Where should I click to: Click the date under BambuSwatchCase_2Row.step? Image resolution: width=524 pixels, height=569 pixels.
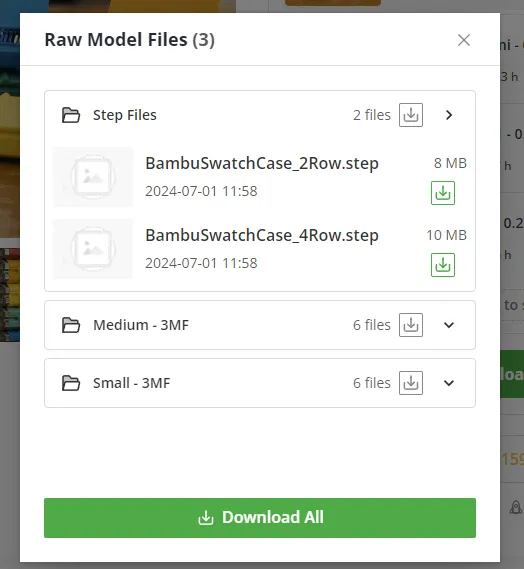(x=201, y=191)
